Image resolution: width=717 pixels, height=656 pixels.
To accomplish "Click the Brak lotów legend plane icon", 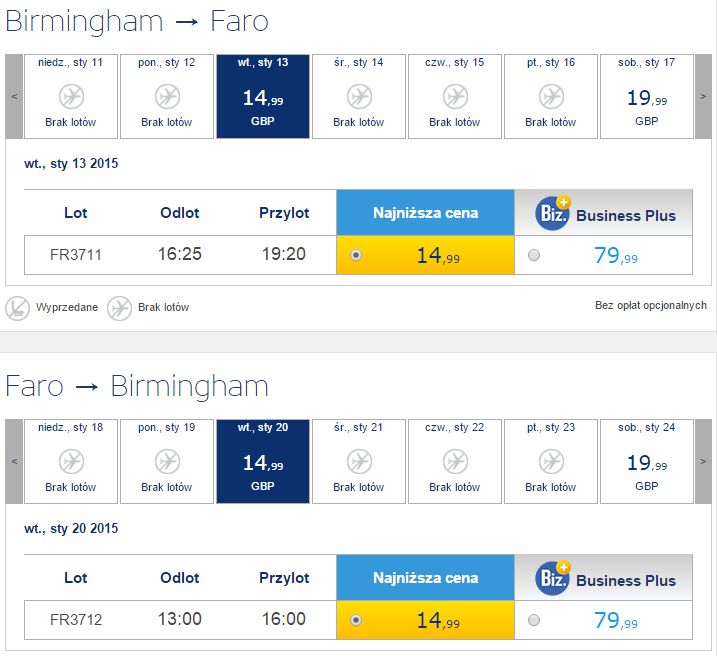I will click(119, 308).
